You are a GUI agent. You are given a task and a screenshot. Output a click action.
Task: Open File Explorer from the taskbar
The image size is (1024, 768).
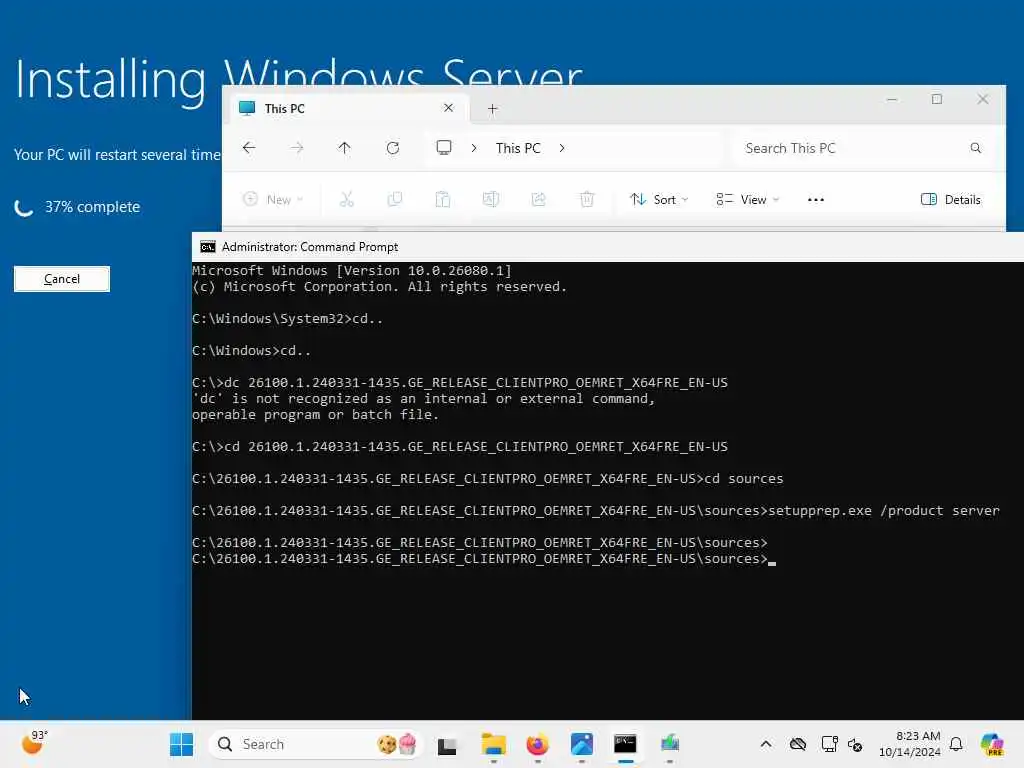point(494,744)
